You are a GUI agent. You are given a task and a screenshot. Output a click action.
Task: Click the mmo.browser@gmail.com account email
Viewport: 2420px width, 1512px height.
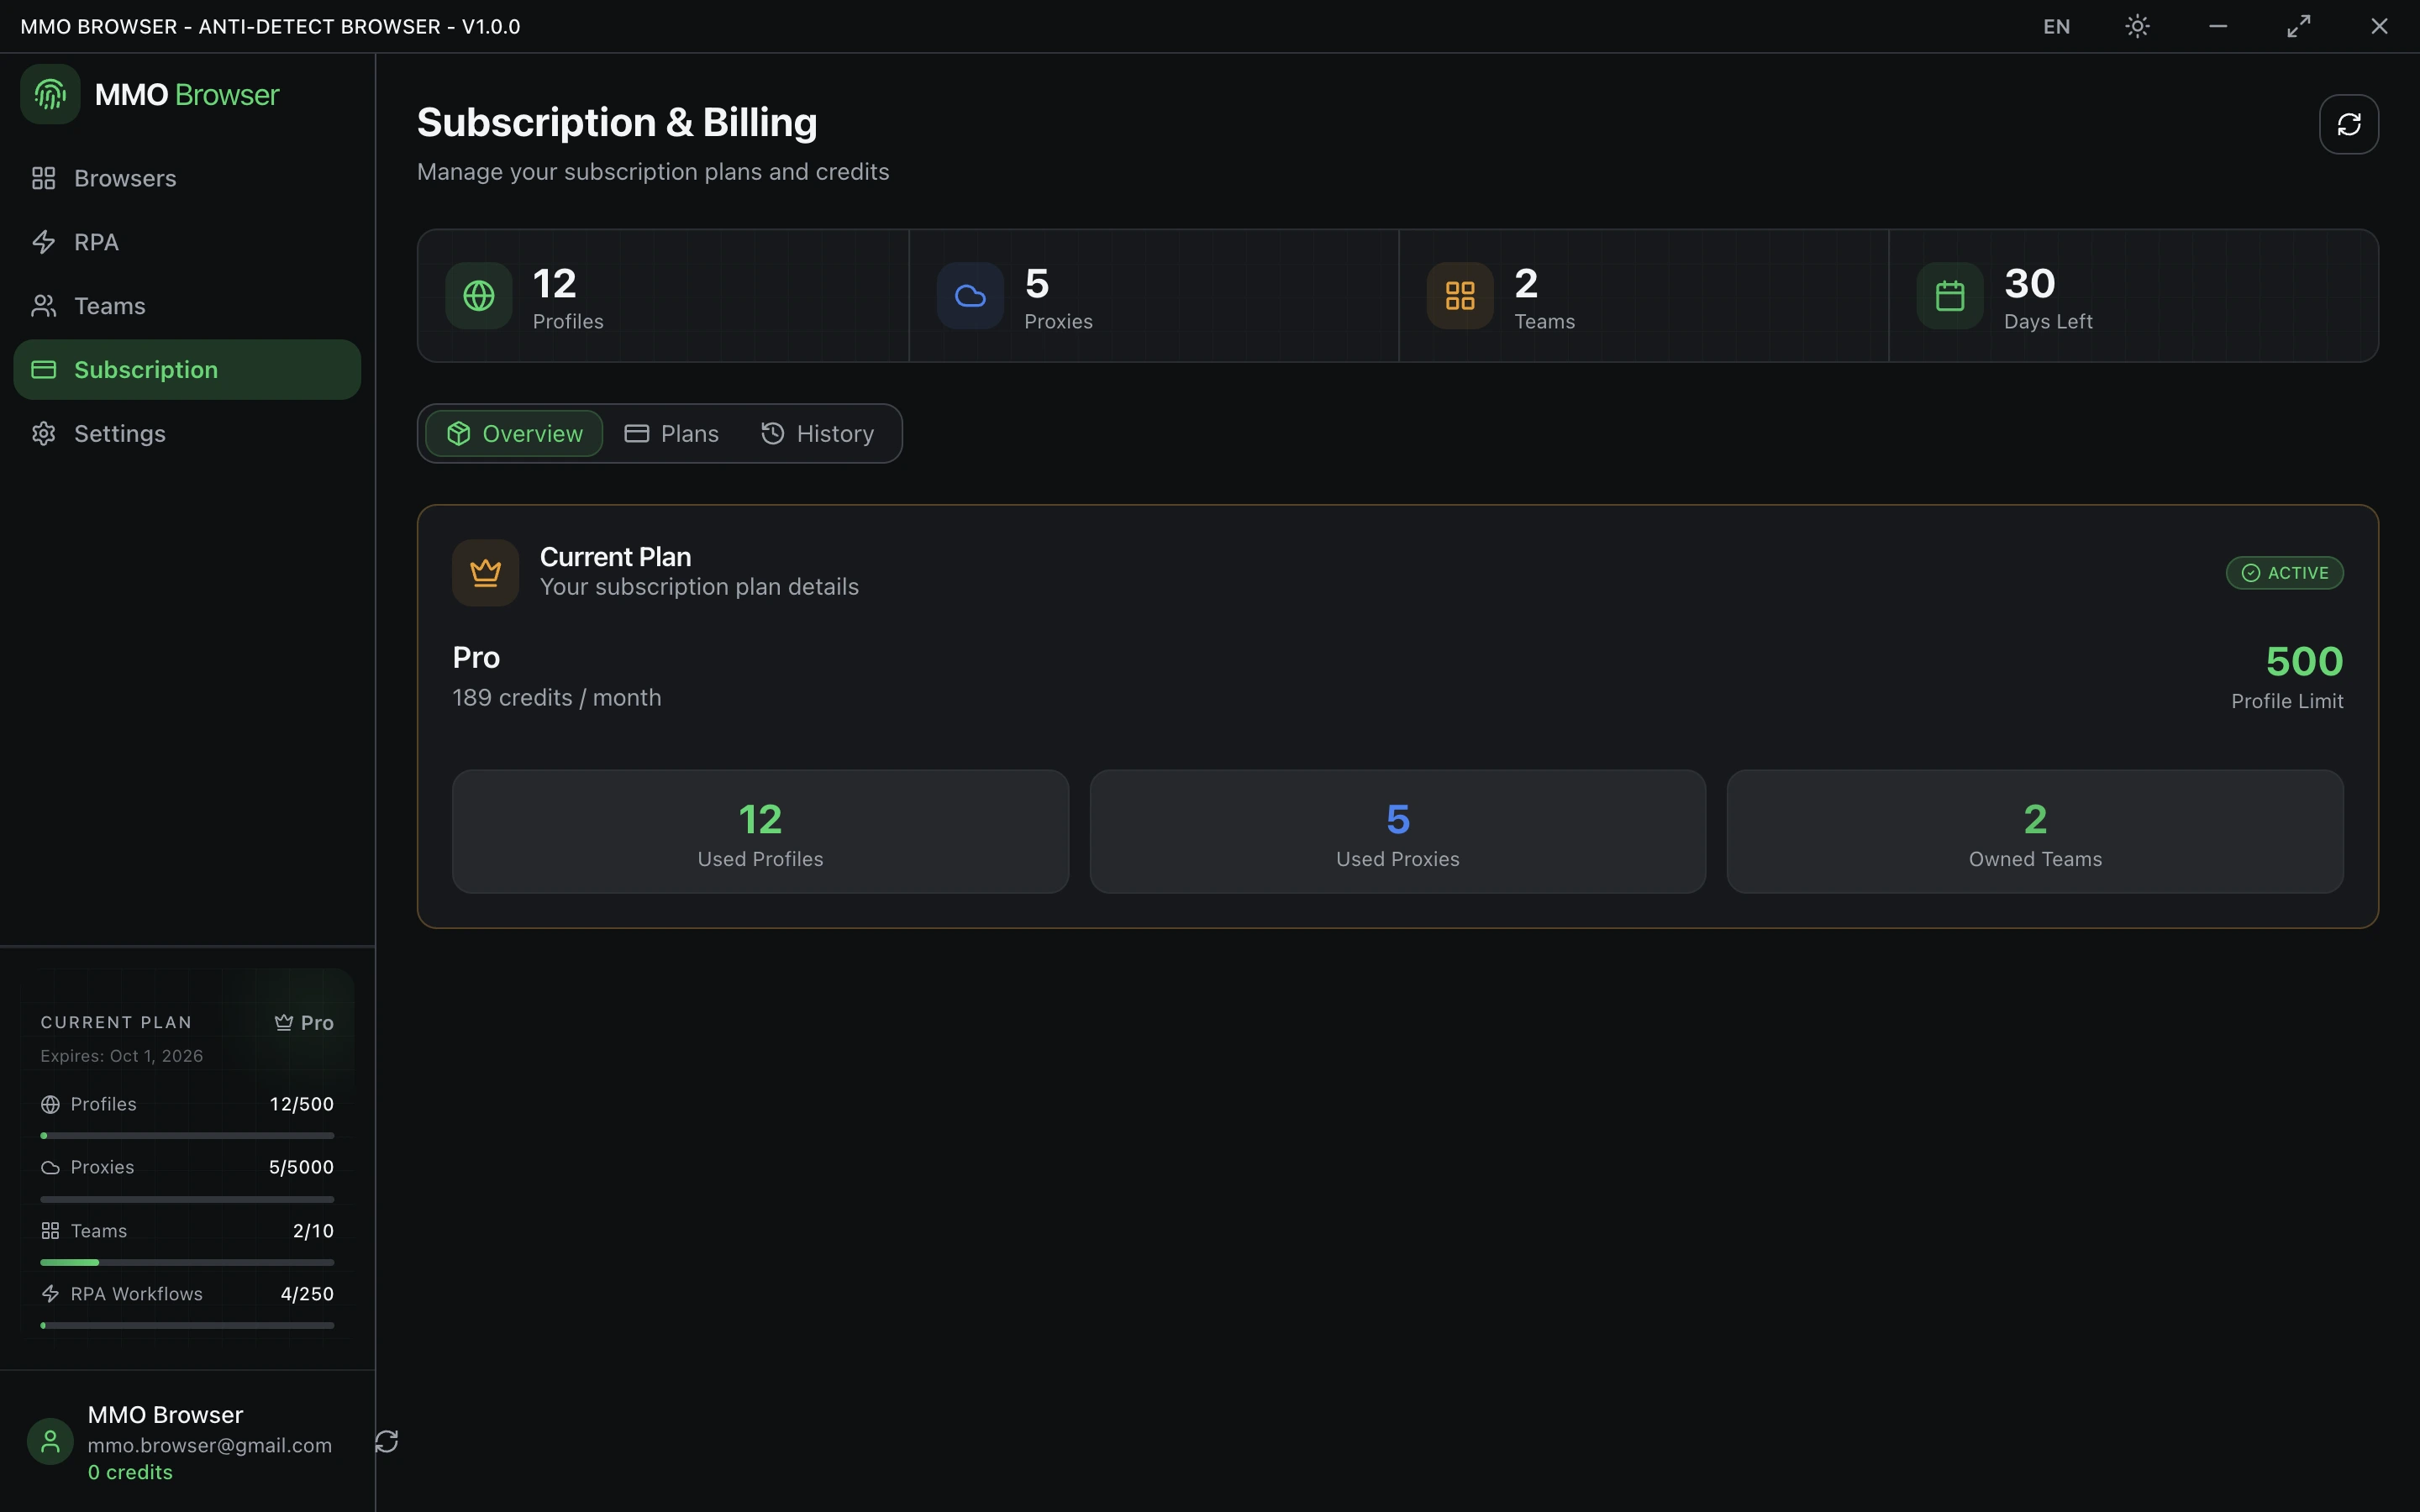pos(210,1445)
